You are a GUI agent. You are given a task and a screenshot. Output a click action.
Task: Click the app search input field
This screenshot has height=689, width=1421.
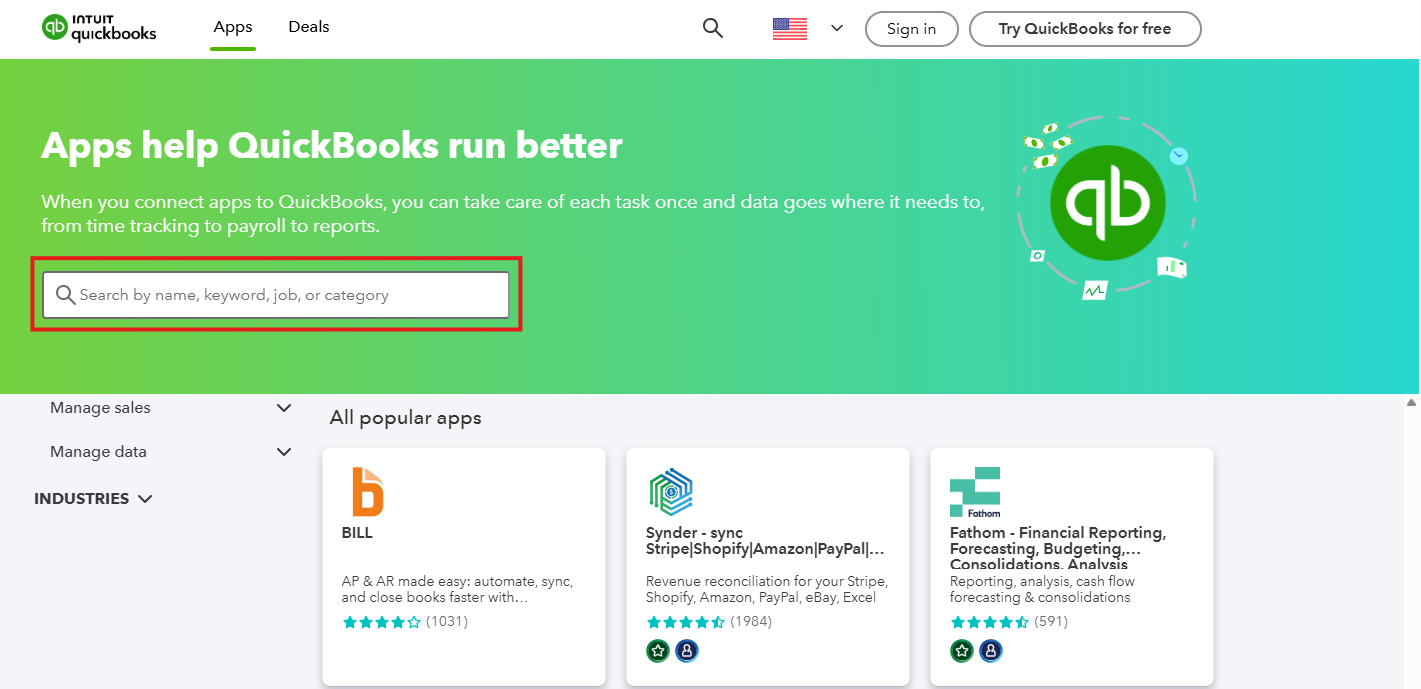[276, 295]
